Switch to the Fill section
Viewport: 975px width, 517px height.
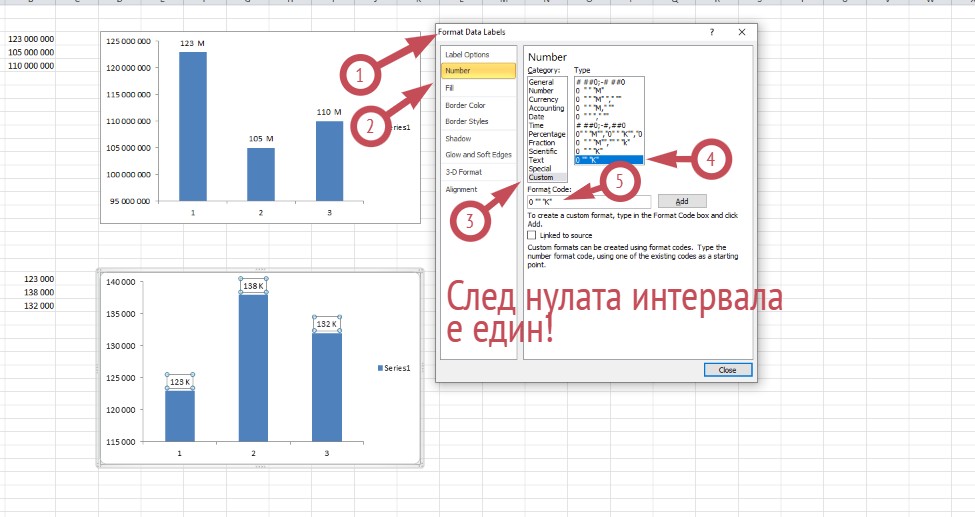[450, 88]
